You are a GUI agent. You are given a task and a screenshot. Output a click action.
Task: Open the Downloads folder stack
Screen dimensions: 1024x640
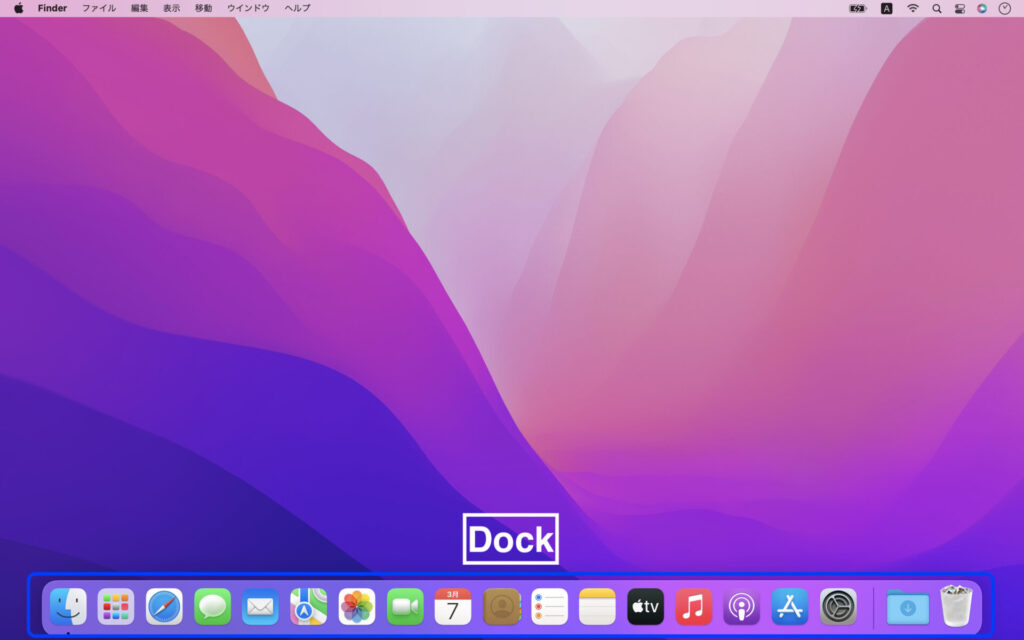908,607
